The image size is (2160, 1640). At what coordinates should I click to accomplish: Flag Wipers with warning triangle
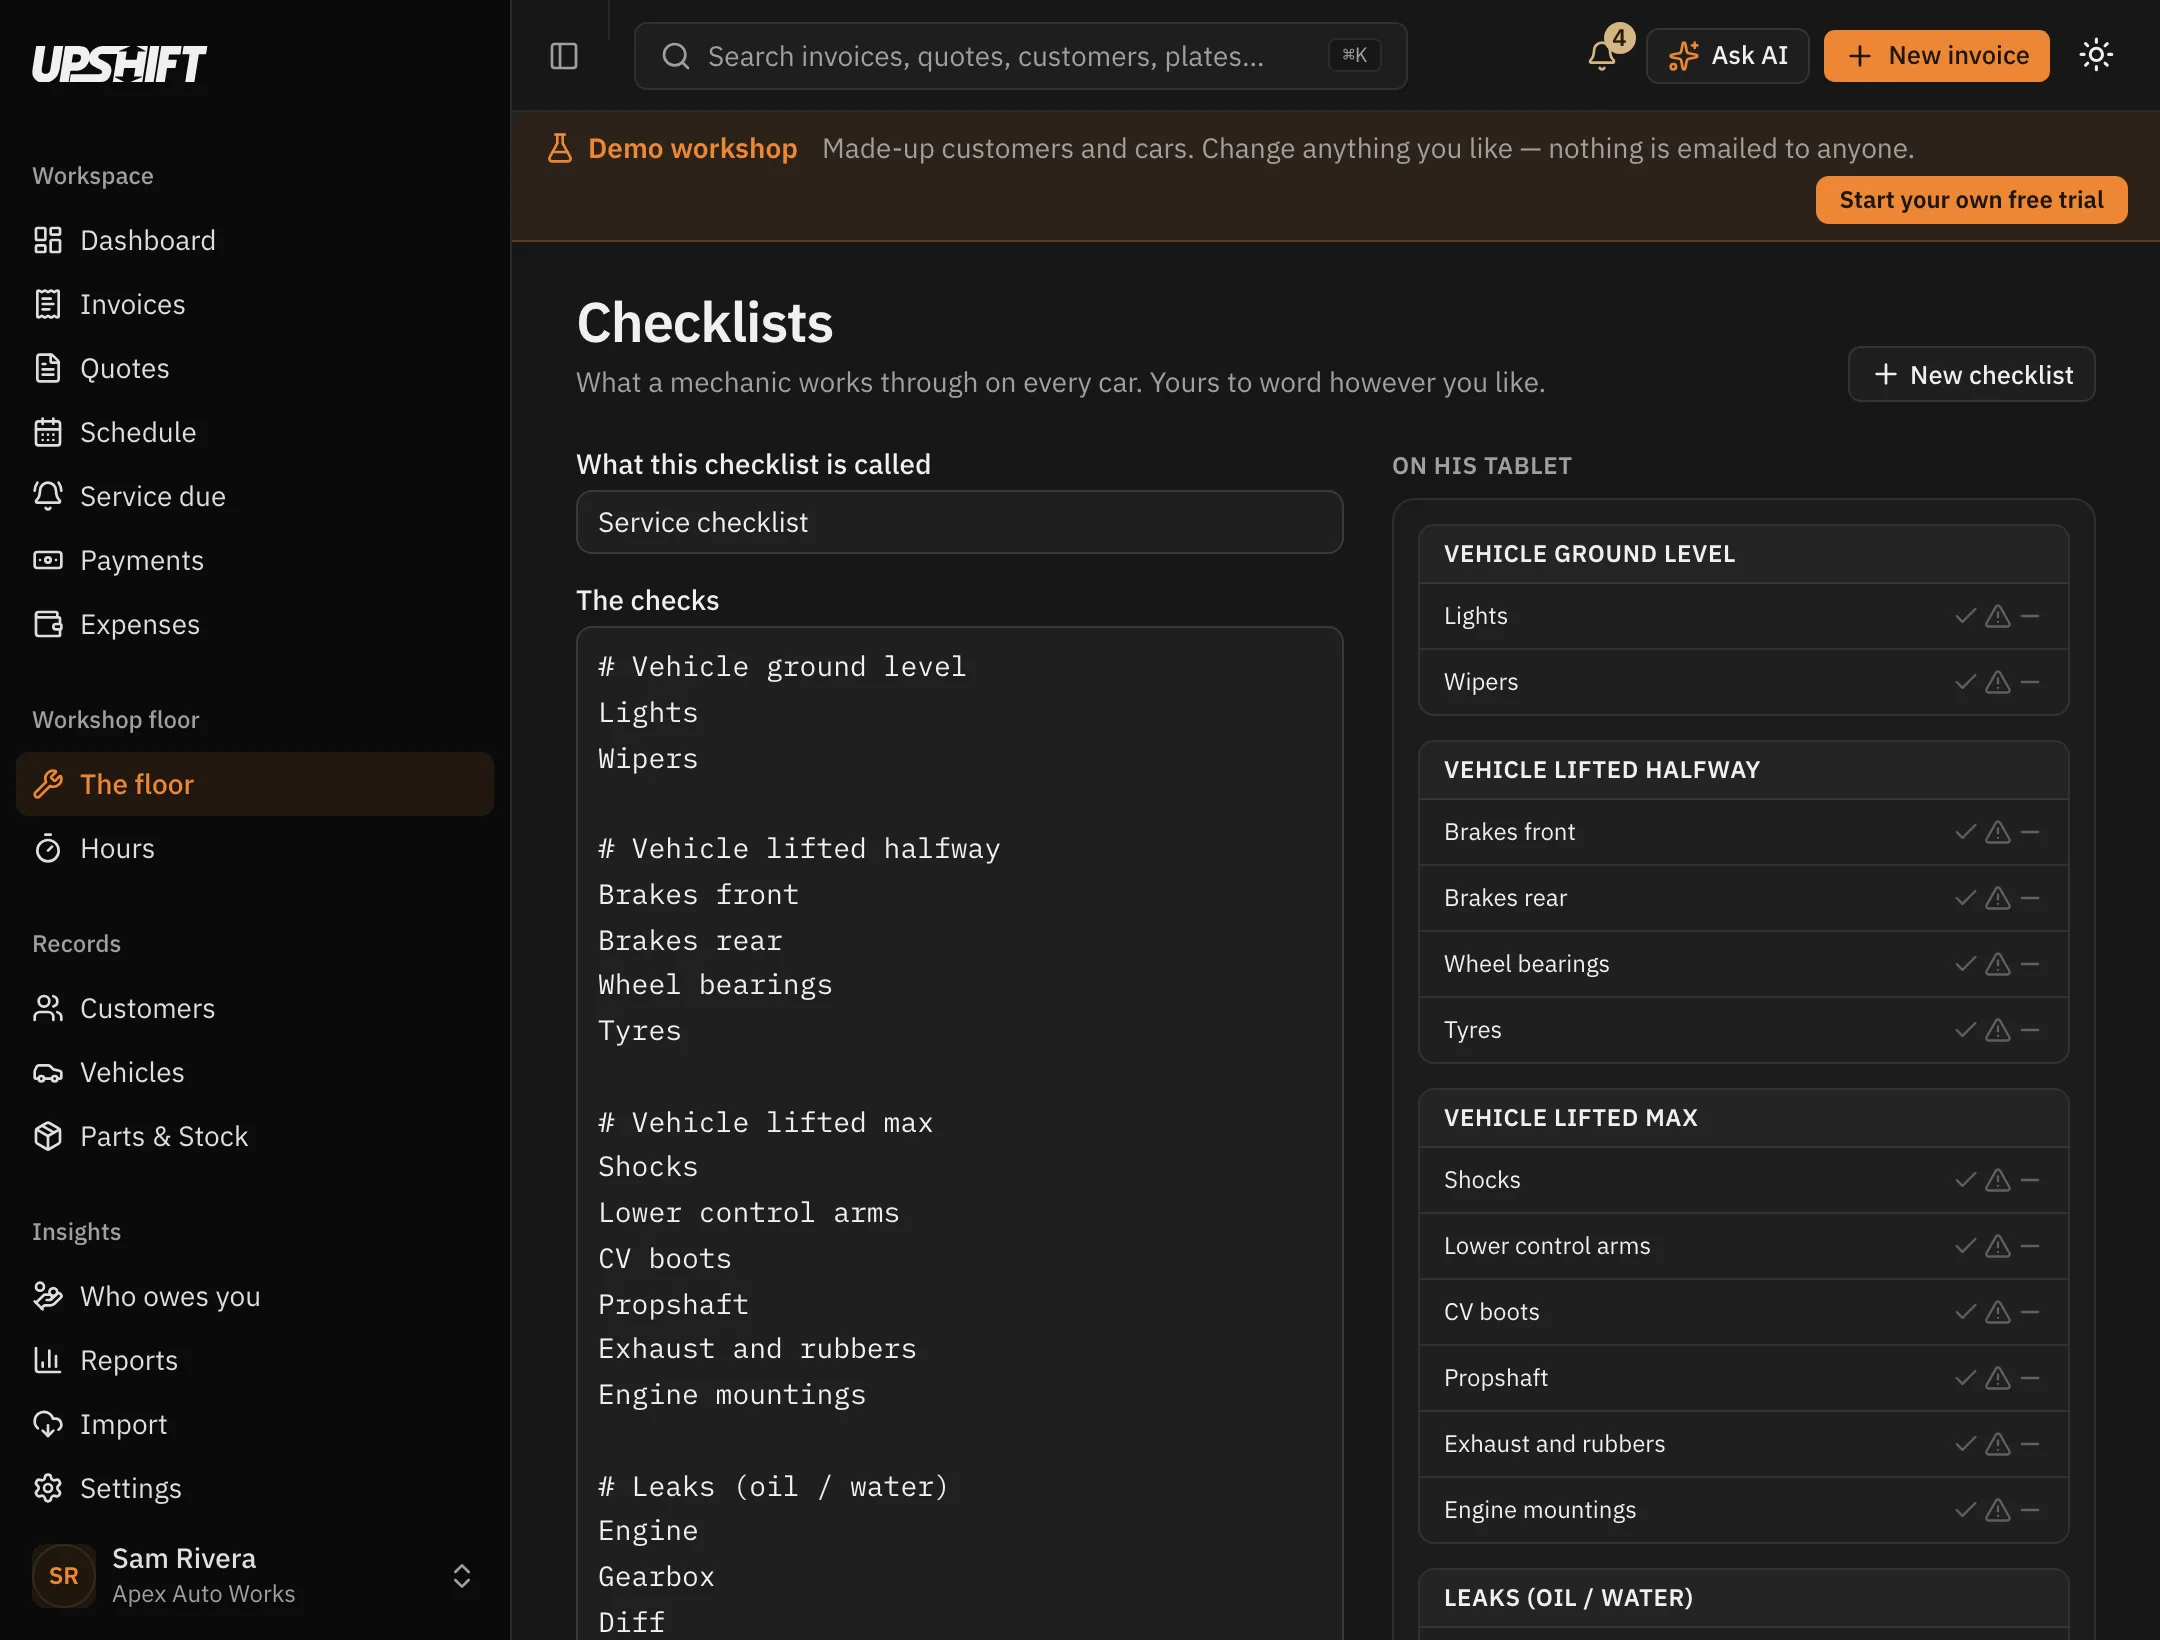(x=1998, y=682)
